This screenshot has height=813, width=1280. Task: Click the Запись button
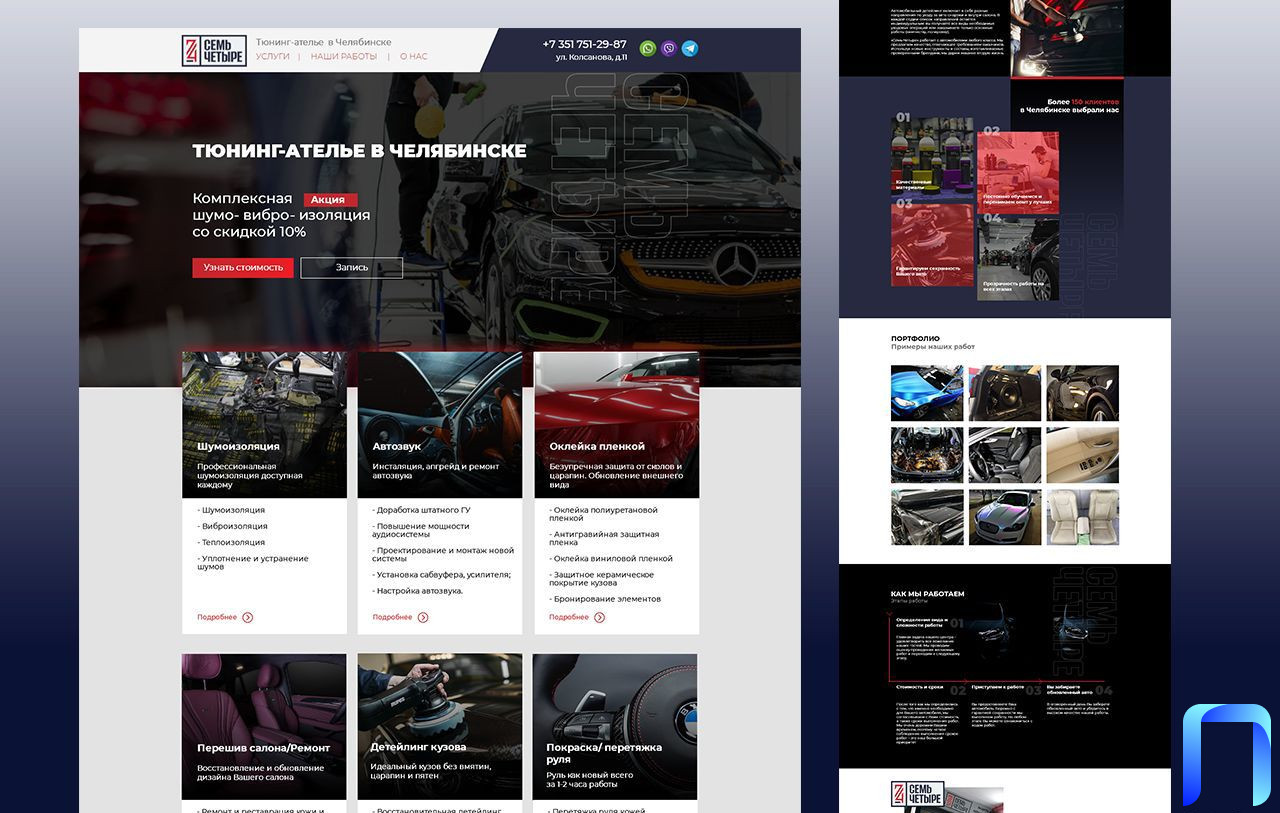point(352,268)
